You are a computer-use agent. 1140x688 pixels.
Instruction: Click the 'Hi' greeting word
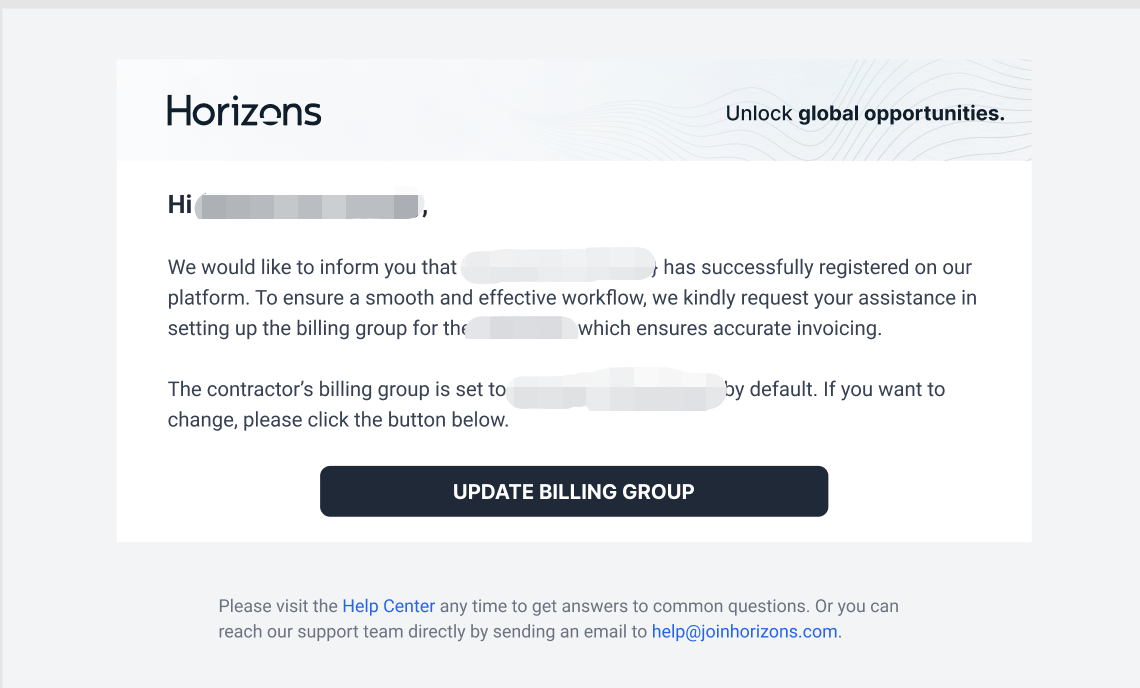(180, 205)
